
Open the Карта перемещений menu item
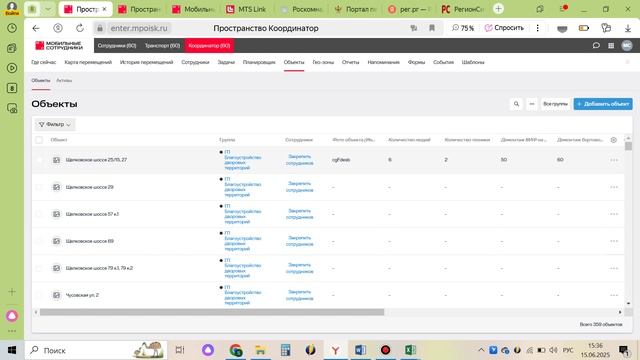tap(88, 62)
